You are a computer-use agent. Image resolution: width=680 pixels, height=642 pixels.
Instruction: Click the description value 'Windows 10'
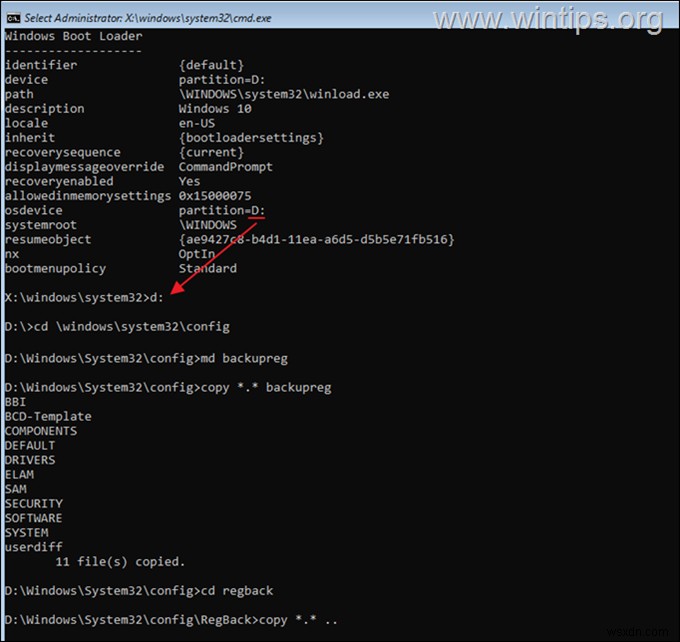(x=215, y=108)
